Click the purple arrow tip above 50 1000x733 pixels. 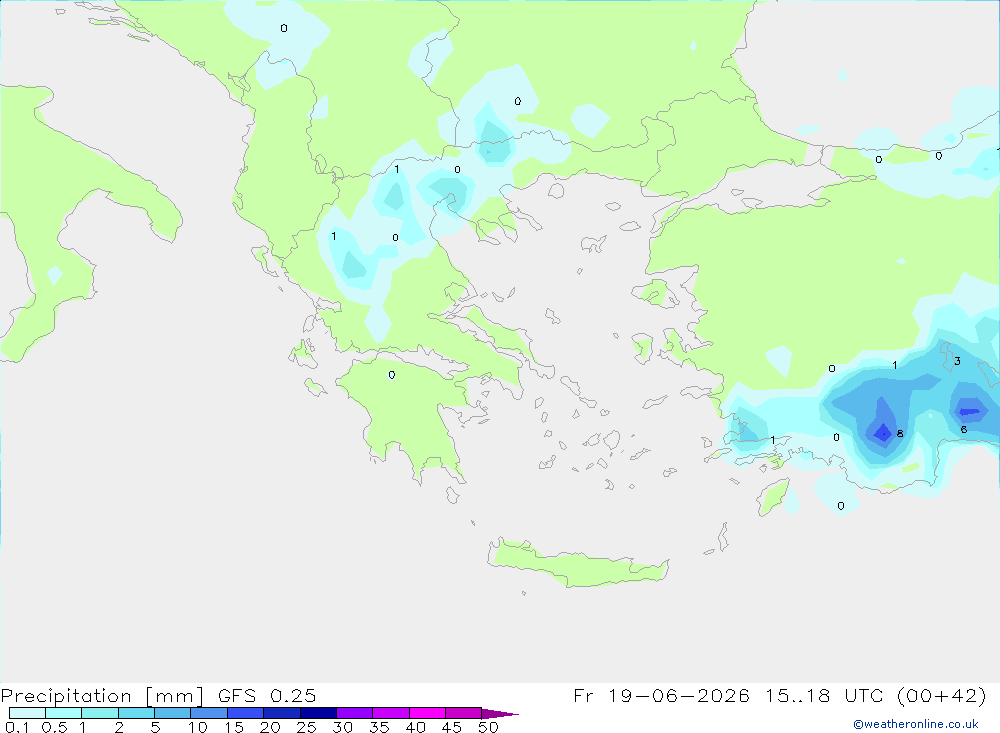coord(499,714)
